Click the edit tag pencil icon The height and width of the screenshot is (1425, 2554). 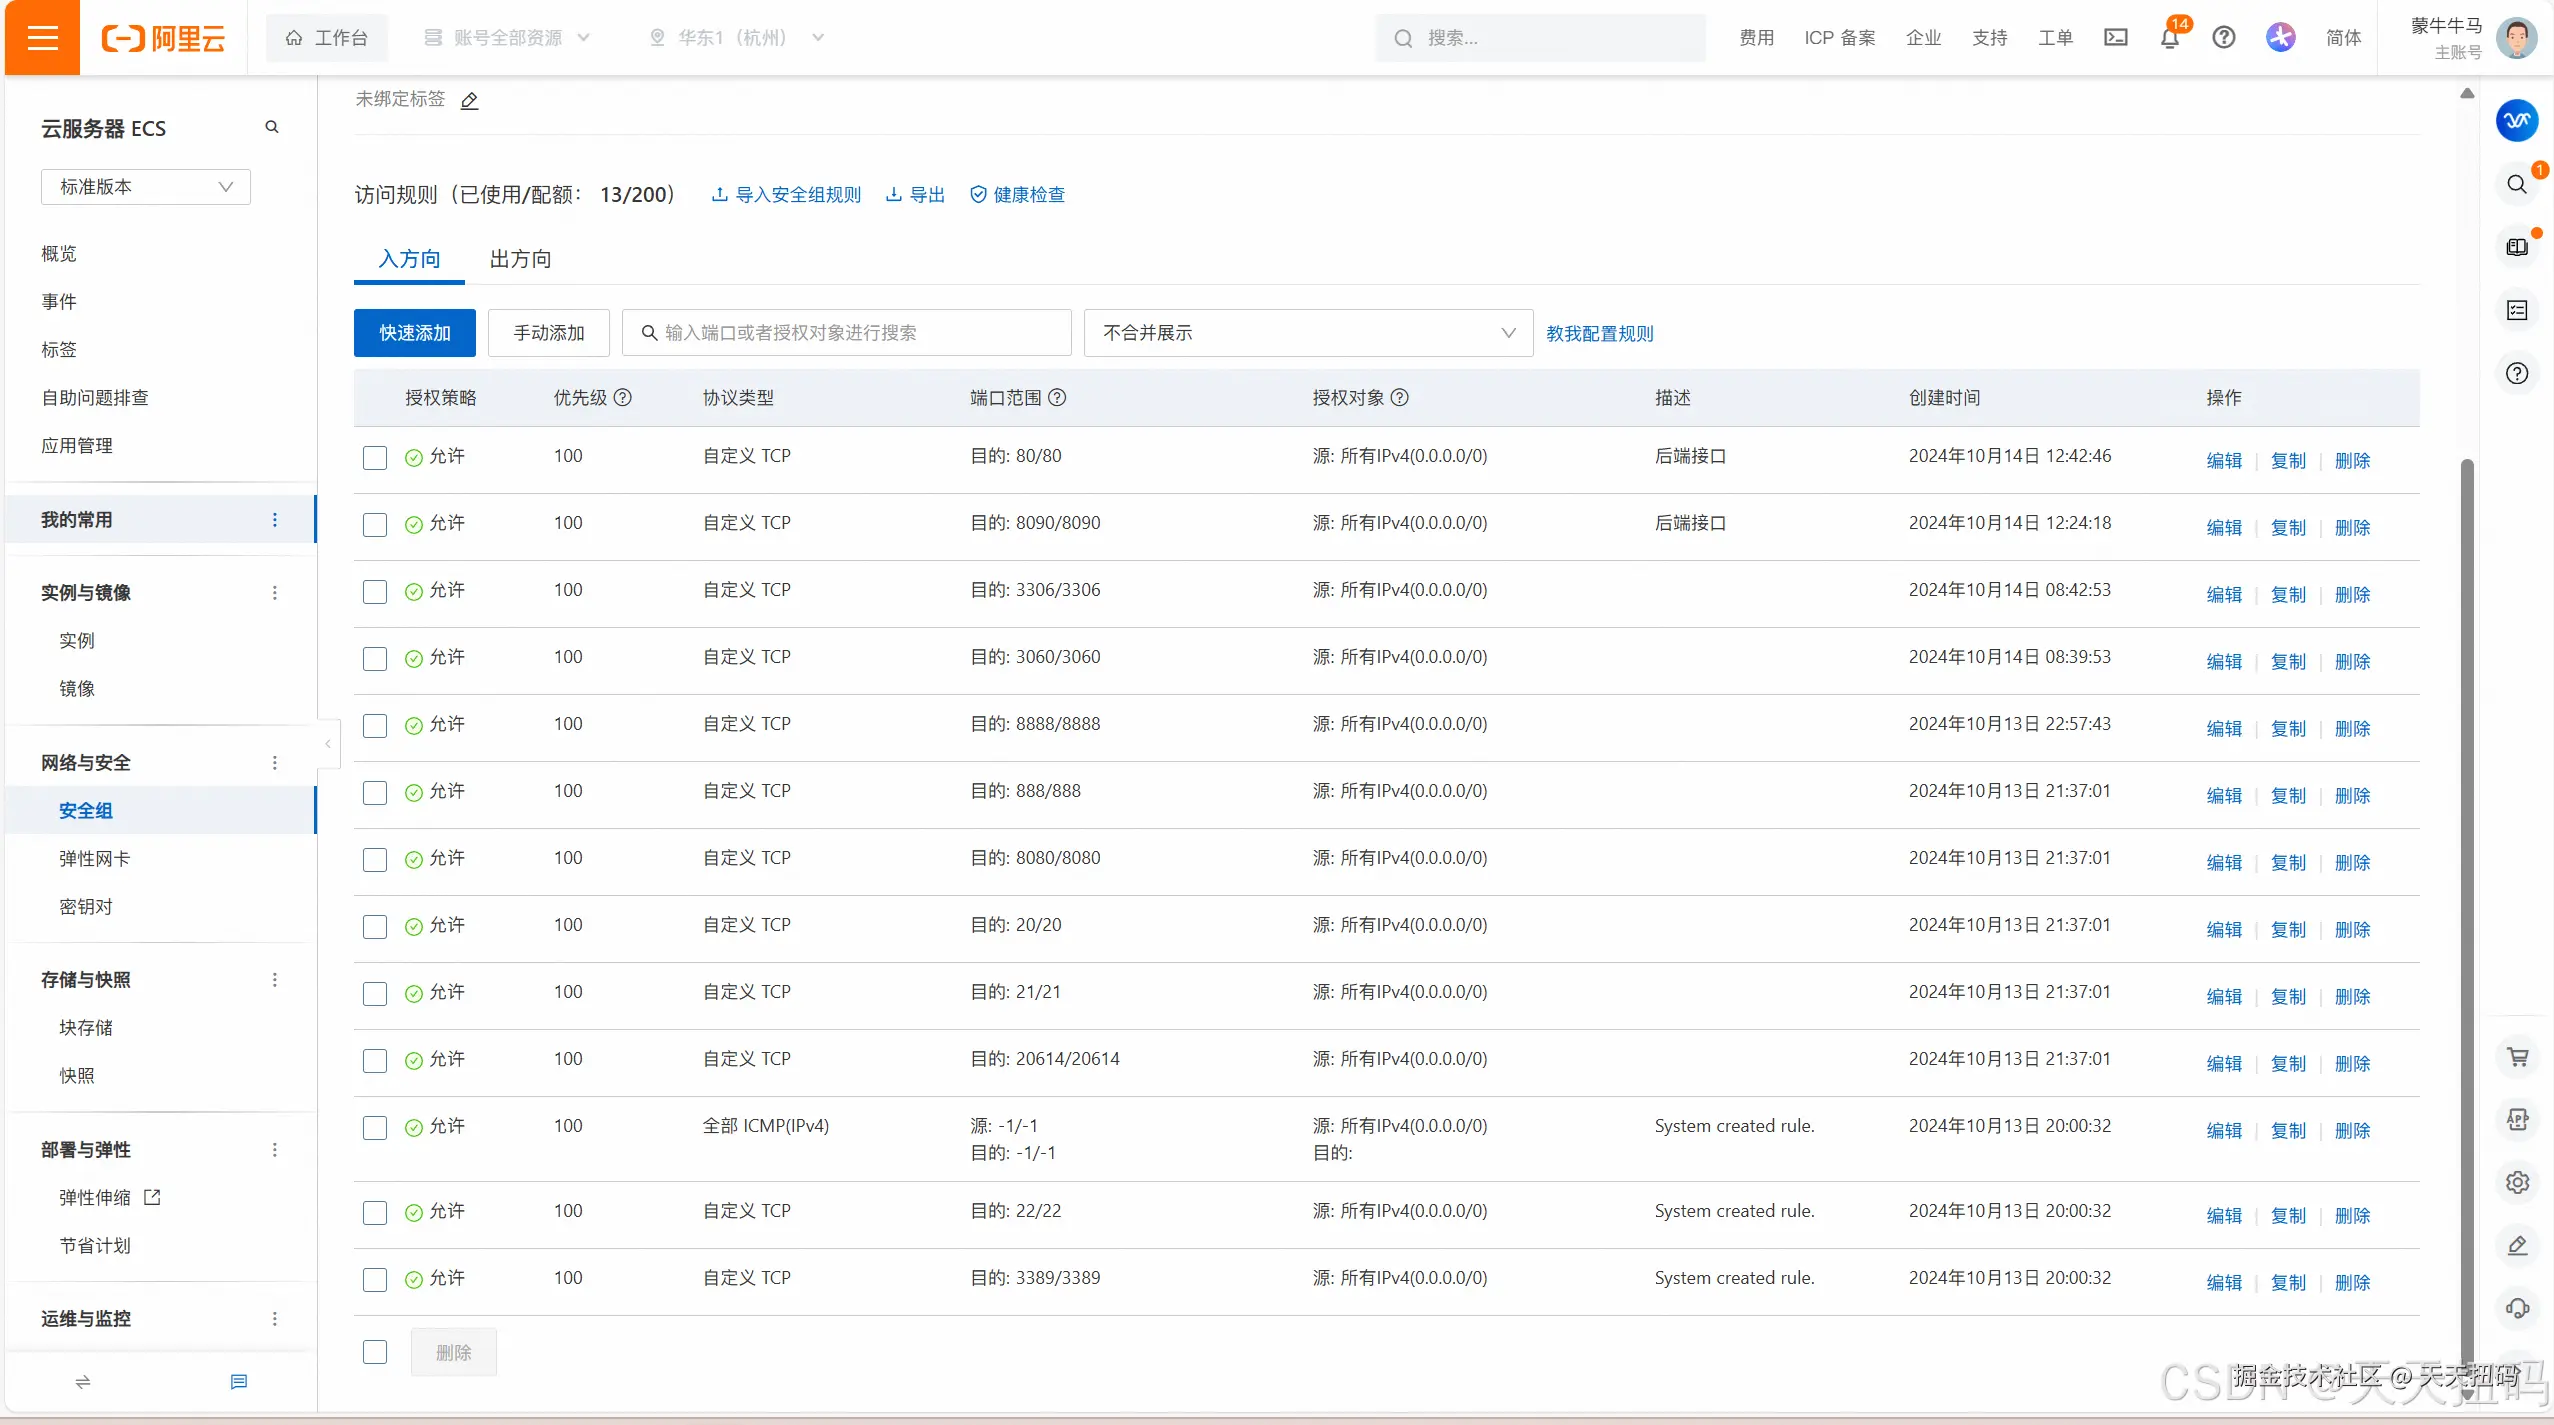(x=469, y=100)
